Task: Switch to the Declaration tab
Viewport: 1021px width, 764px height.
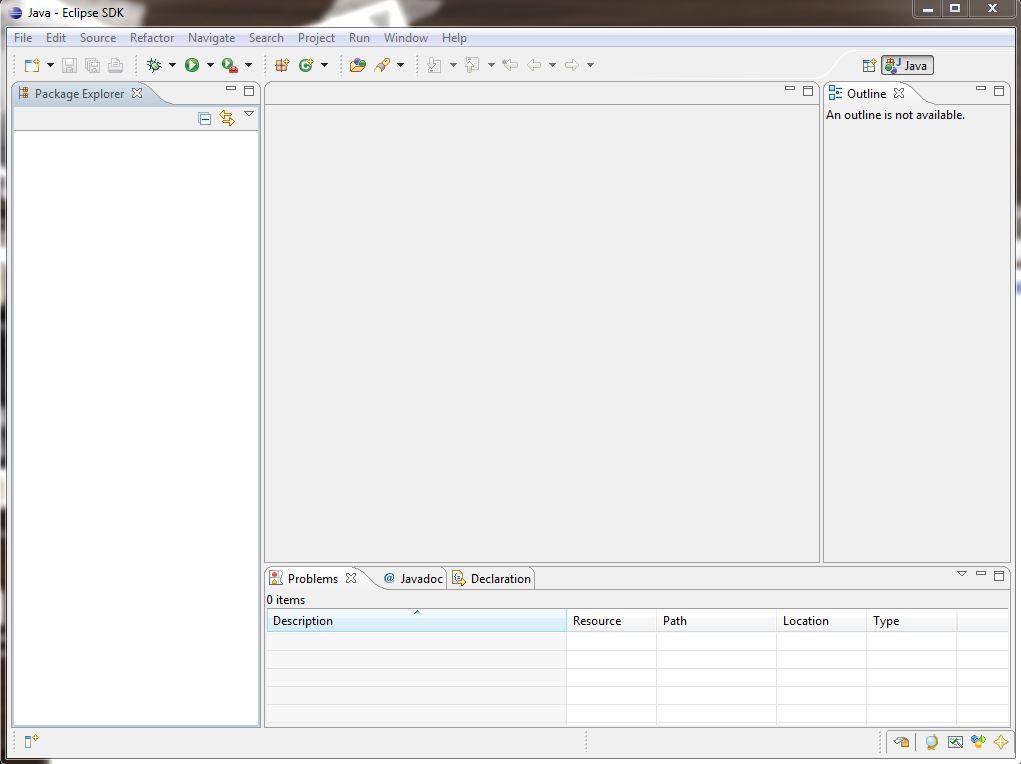Action: point(492,578)
